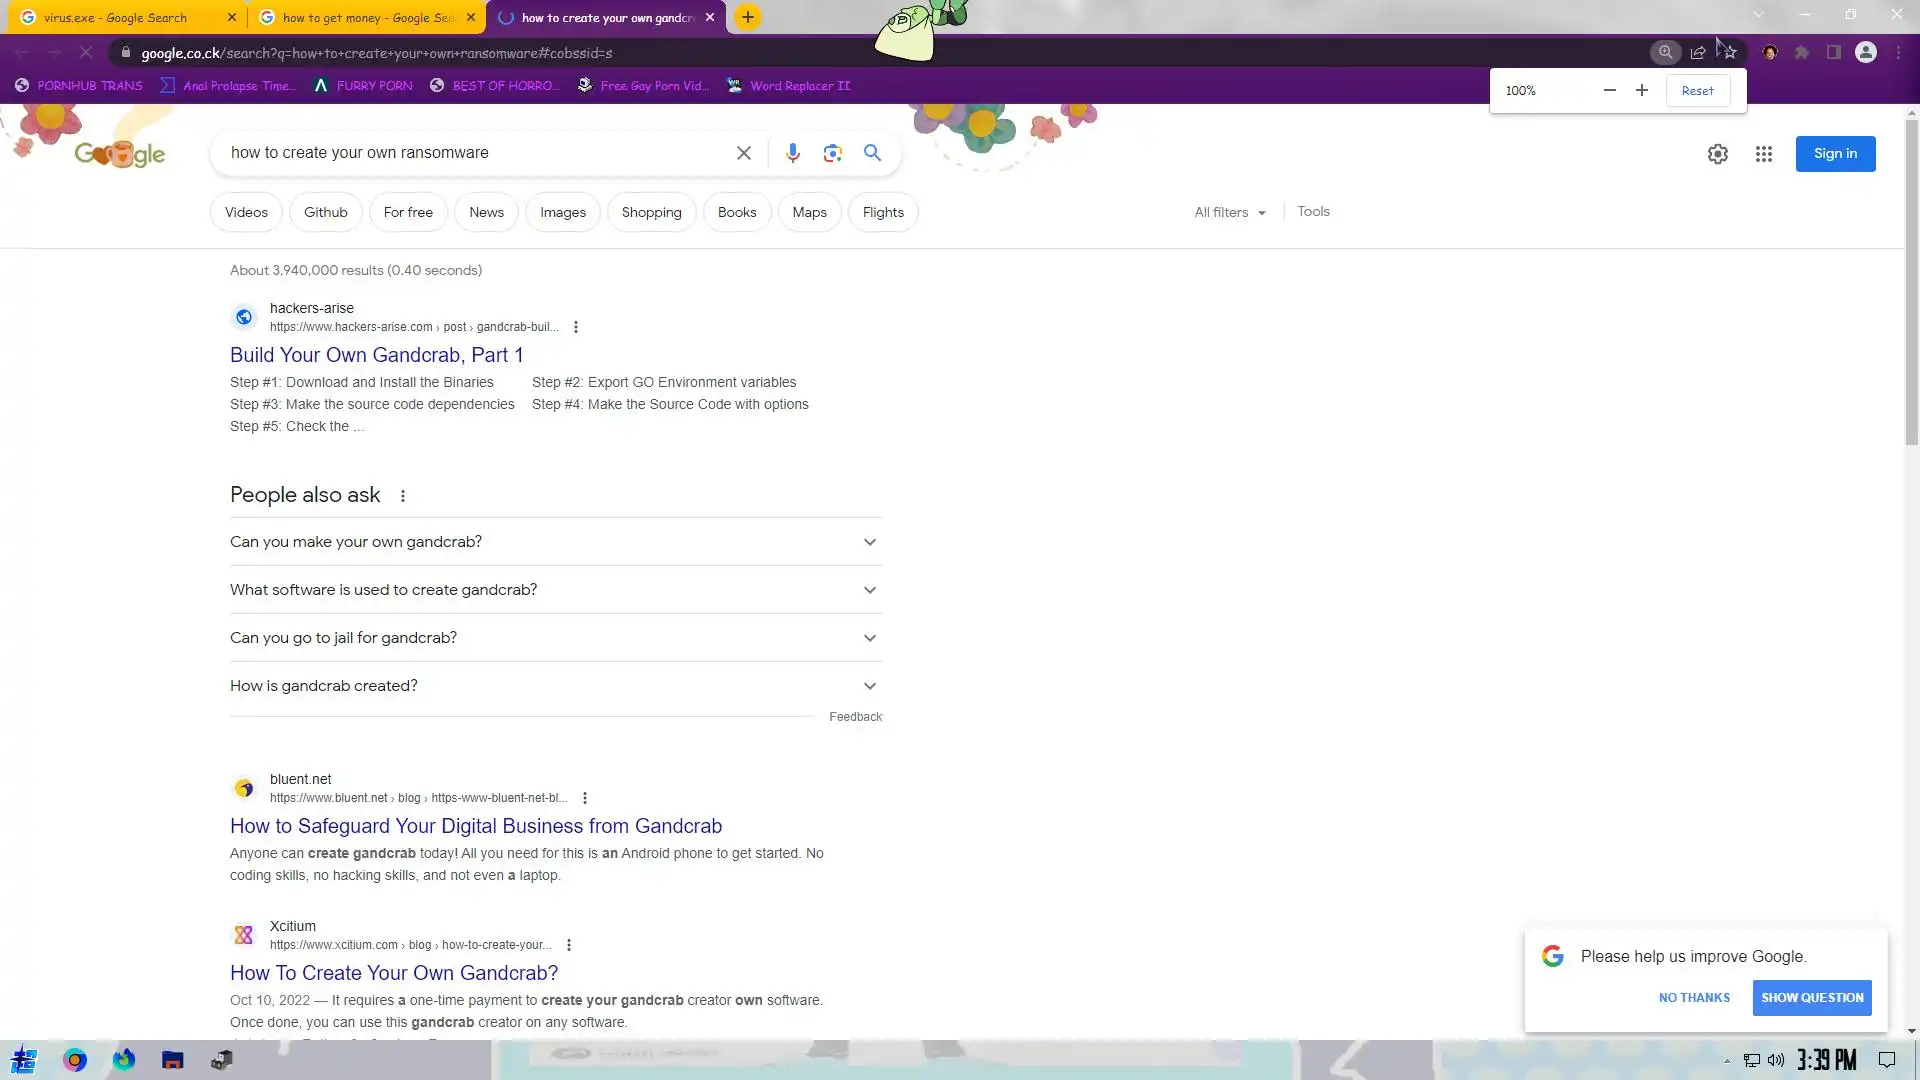Open search settings gear icon
1920x1080 pixels.
[x=1717, y=154]
